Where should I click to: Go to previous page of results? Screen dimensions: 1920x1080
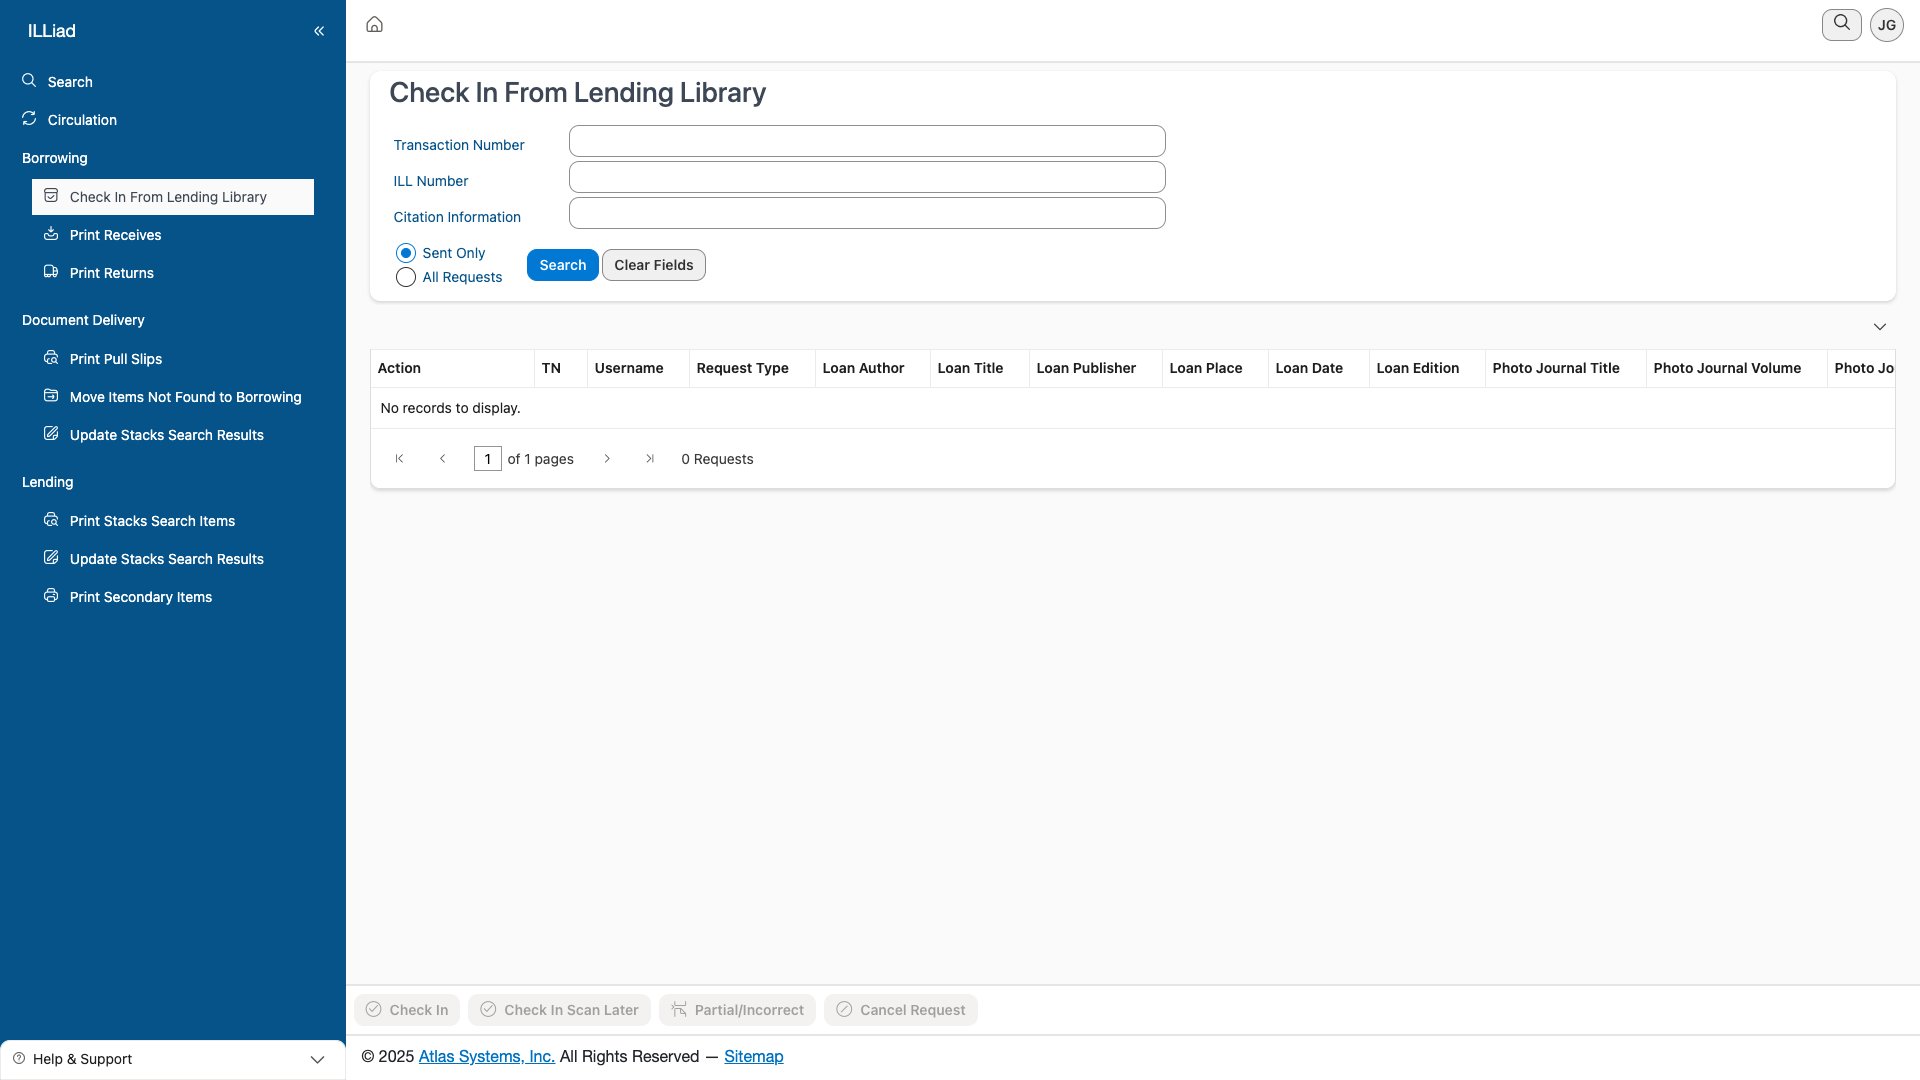[x=443, y=459]
